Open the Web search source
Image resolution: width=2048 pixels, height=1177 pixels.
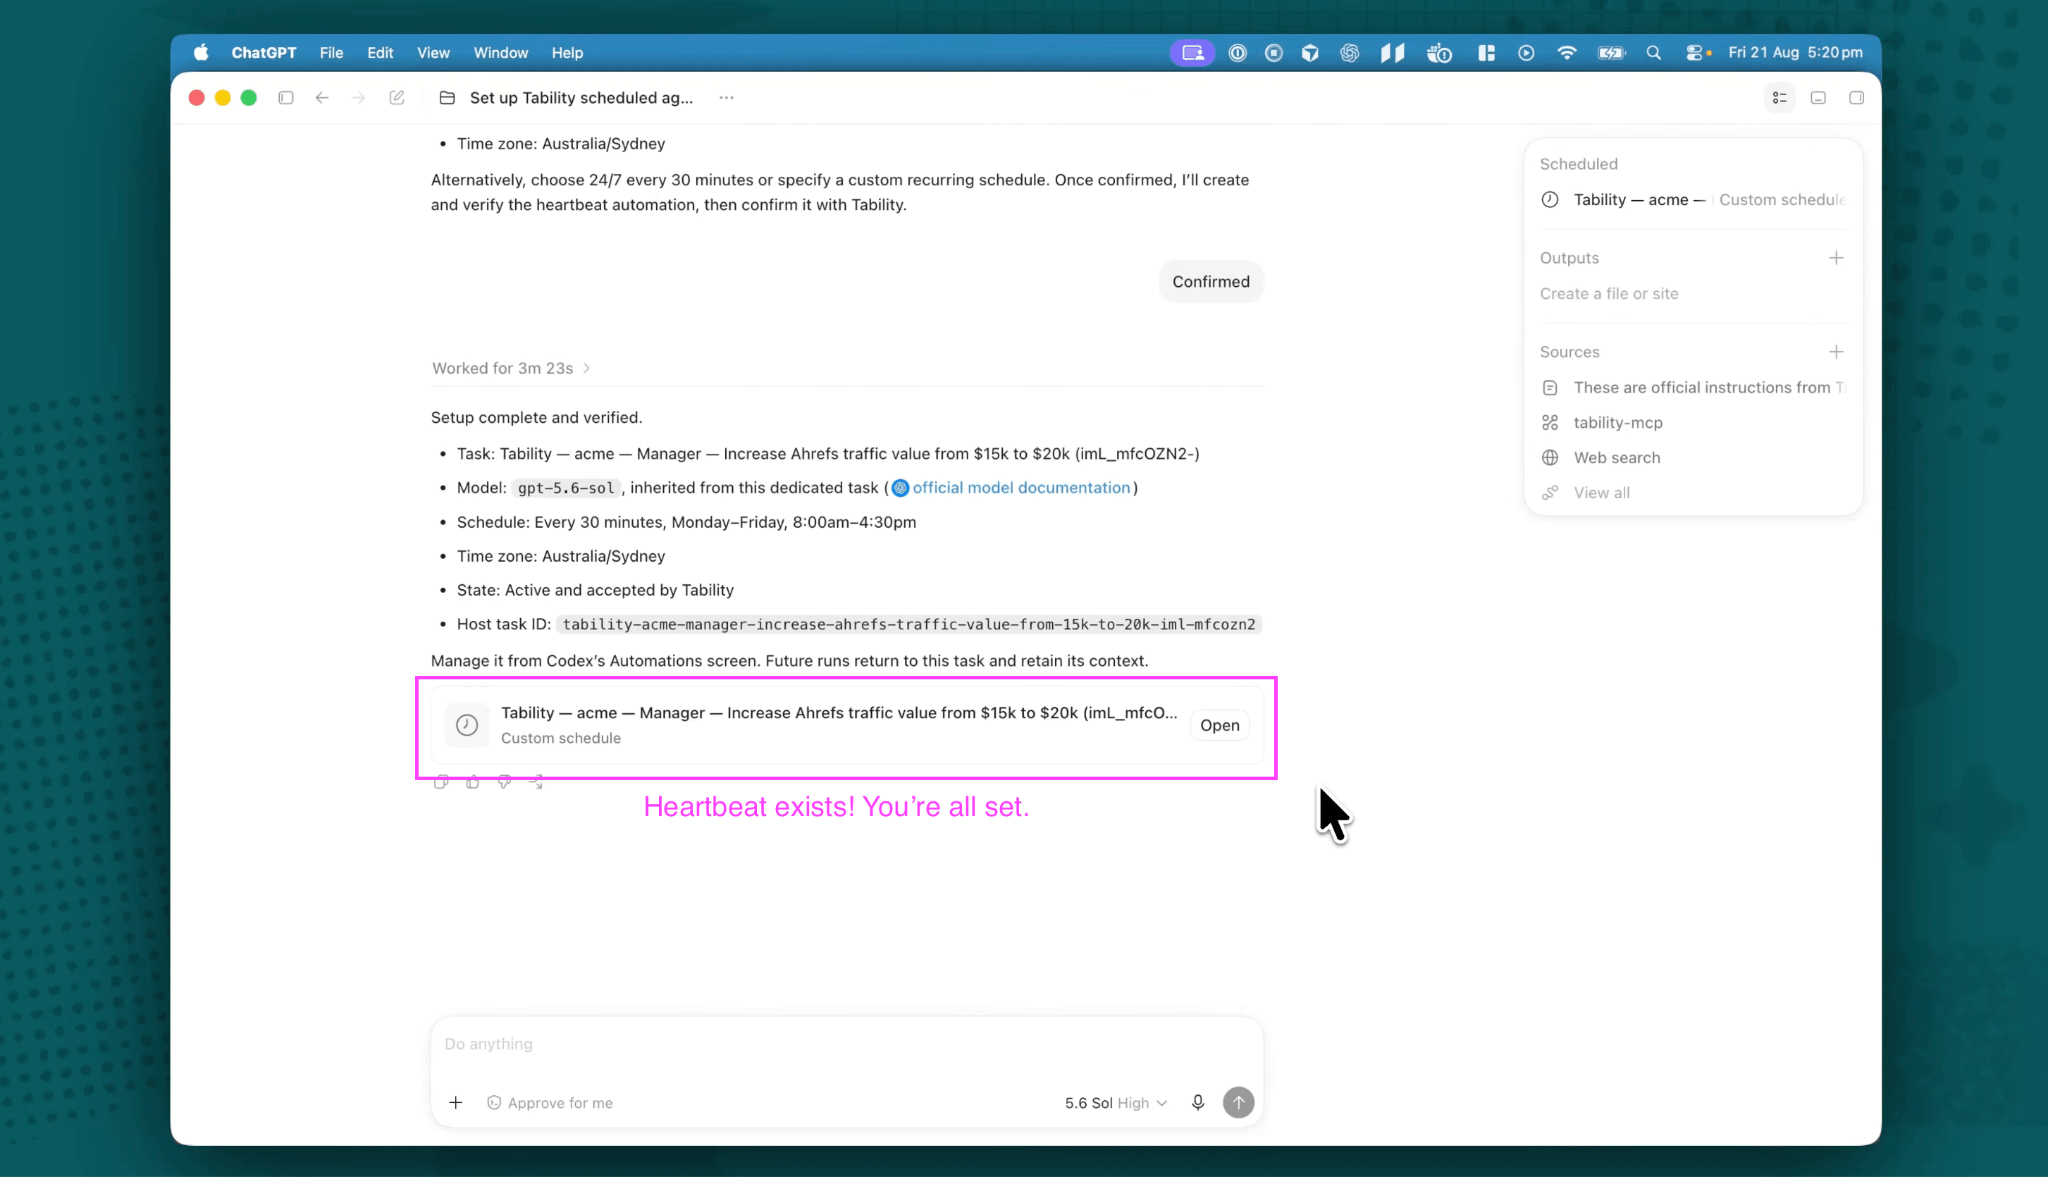tap(1617, 458)
